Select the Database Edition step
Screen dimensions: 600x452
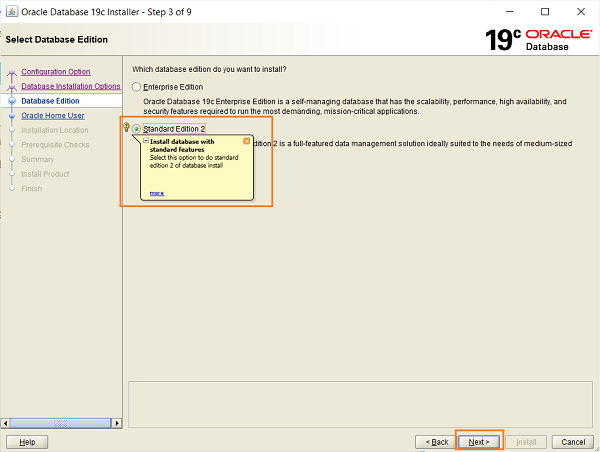coord(50,101)
